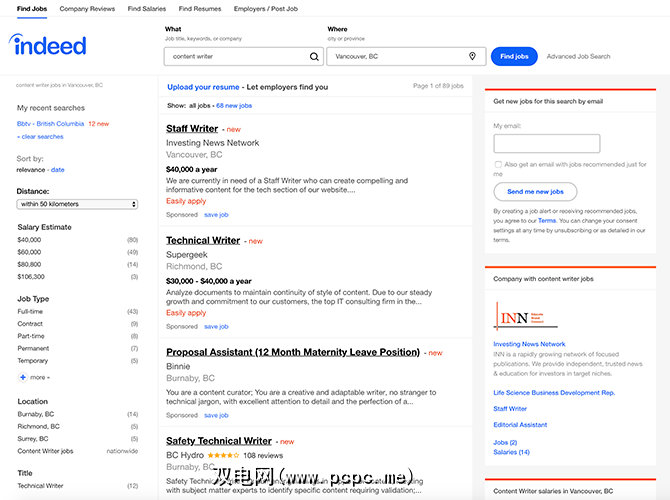Open the Company Reviews tab
This screenshot has width=670, height=500.
(x=87, y=9)
